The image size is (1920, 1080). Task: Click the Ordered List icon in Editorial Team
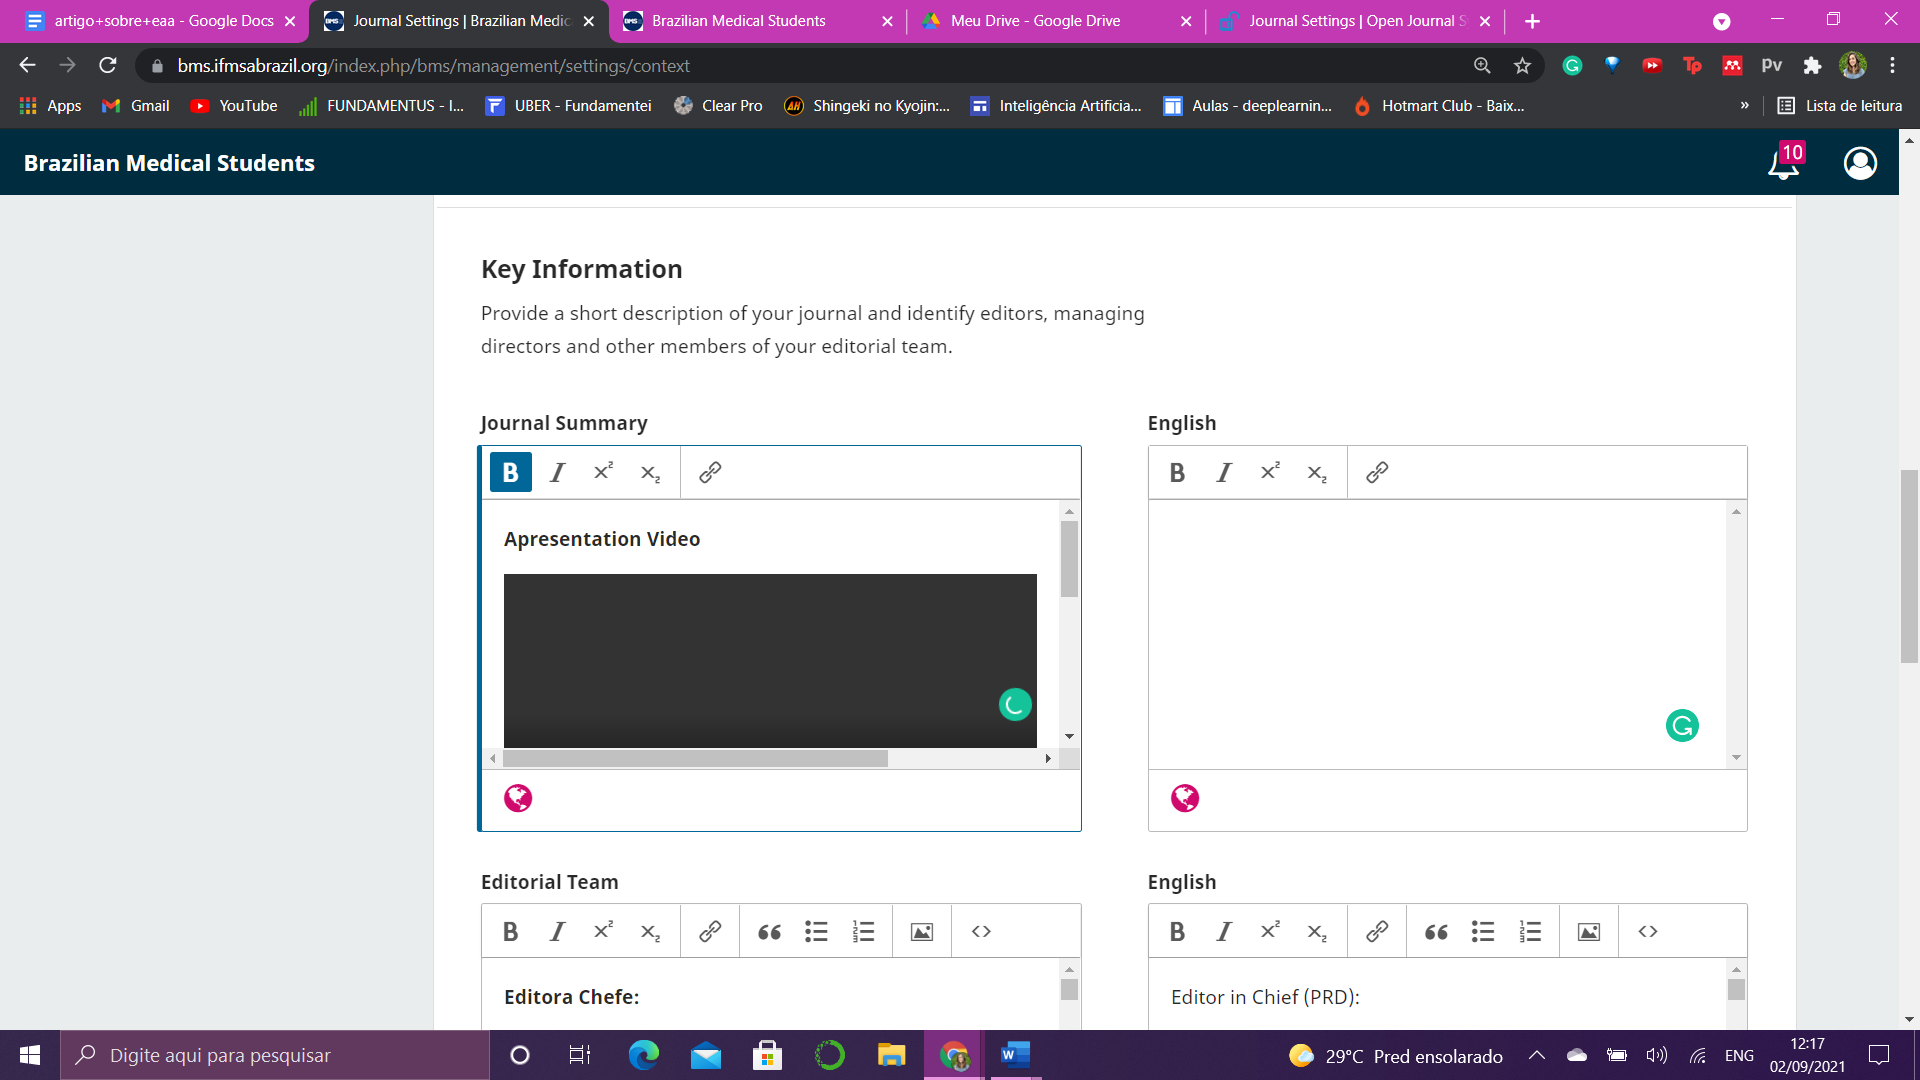point(862,931)
